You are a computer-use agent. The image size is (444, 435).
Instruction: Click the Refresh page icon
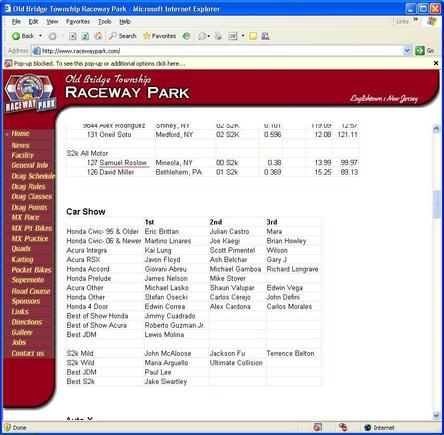click(85, 36)
